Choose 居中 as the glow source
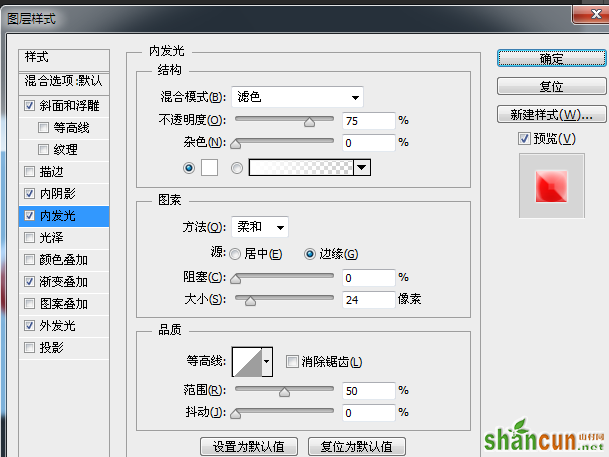 235,254
